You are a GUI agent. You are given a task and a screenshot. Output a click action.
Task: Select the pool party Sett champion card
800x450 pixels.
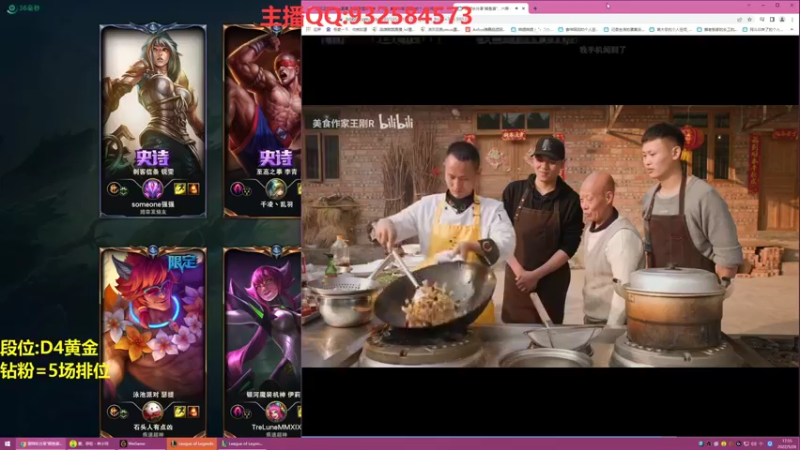point(153,343)
